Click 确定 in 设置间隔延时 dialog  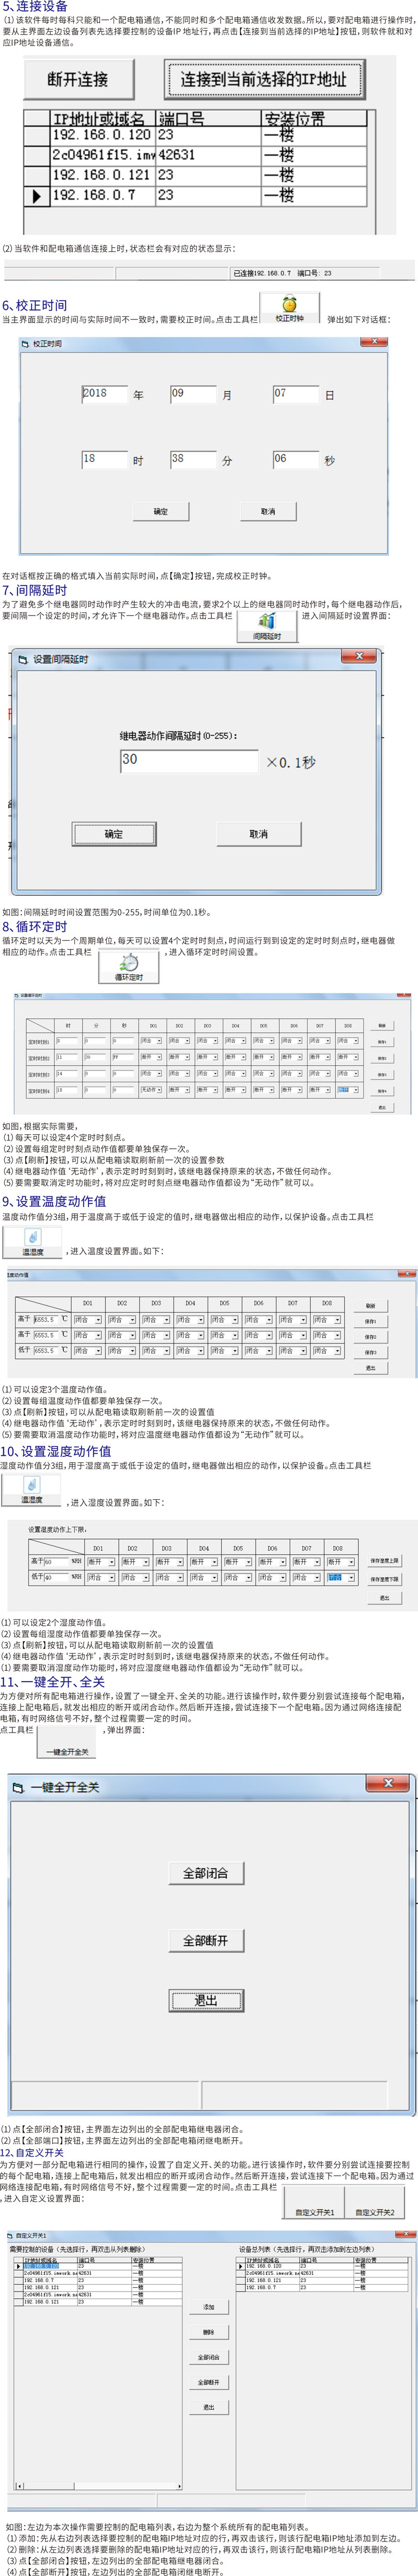[114, 833]
